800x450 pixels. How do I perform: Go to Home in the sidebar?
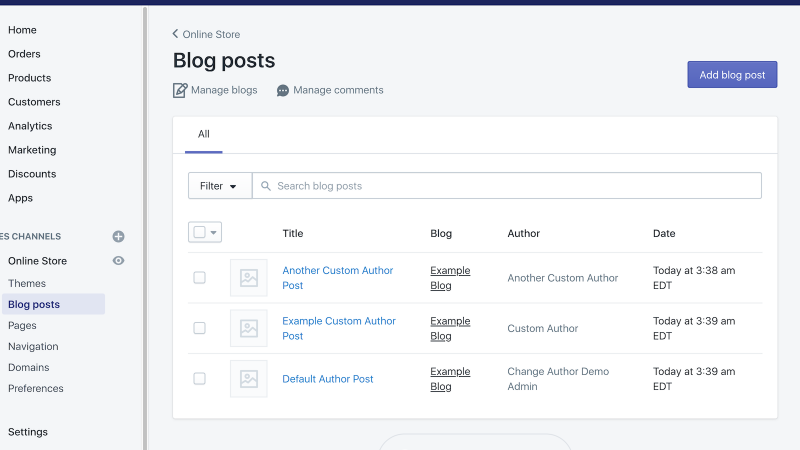[x=22, y=30]
